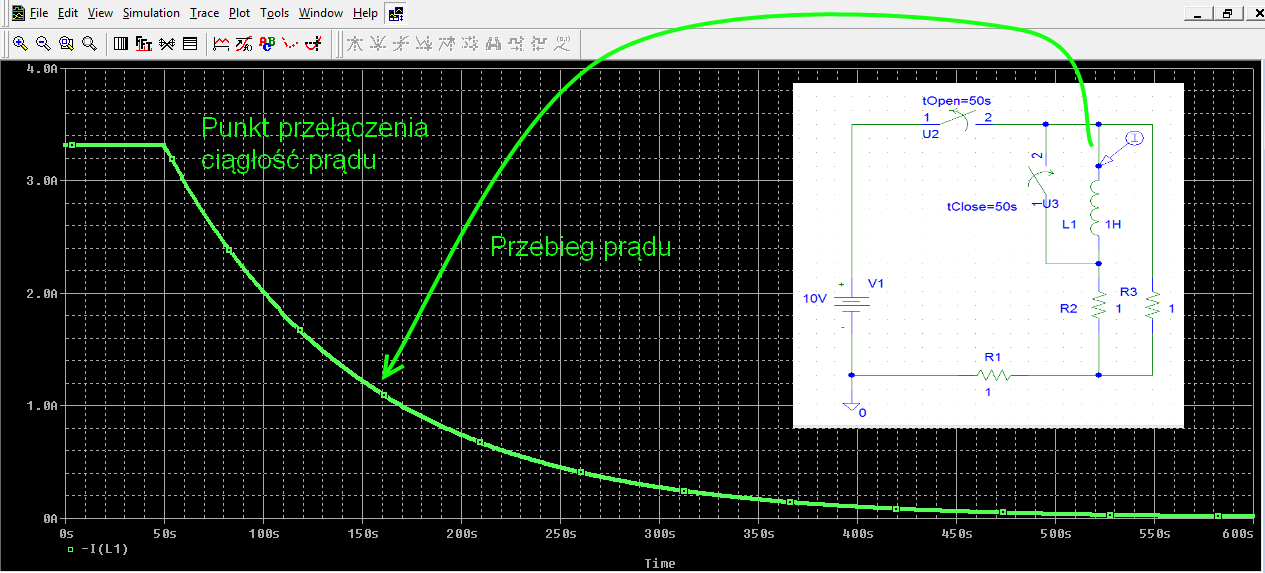
Task: Click the ABC Text Label icon
Action: coord(267,43)
